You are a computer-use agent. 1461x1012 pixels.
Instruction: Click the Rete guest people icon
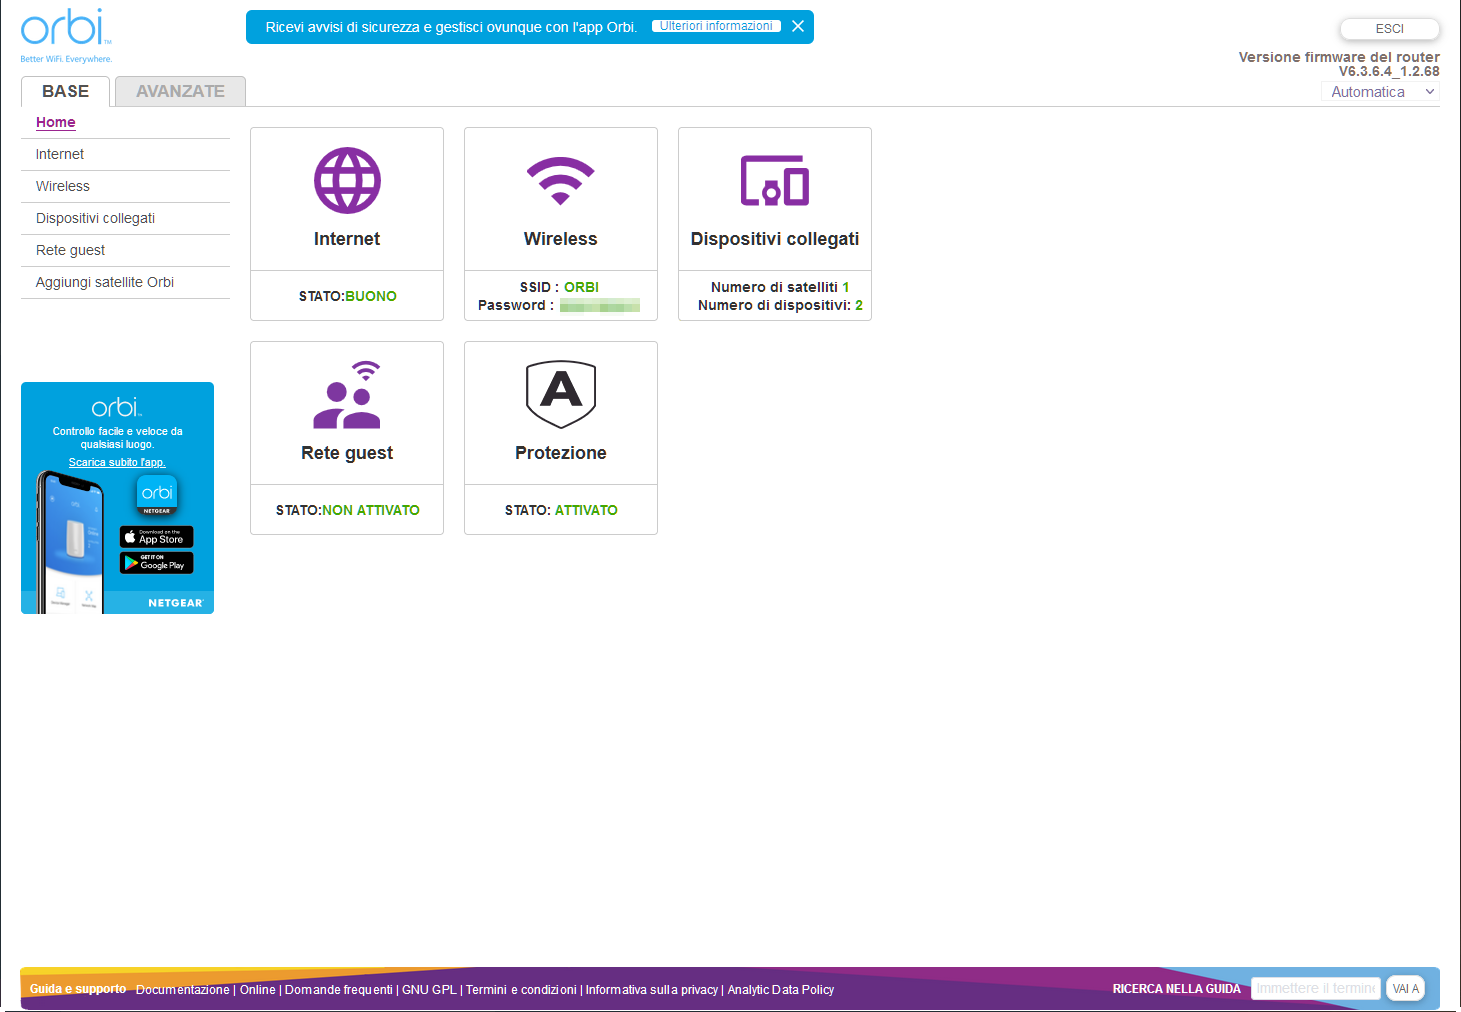pos(347,395)
